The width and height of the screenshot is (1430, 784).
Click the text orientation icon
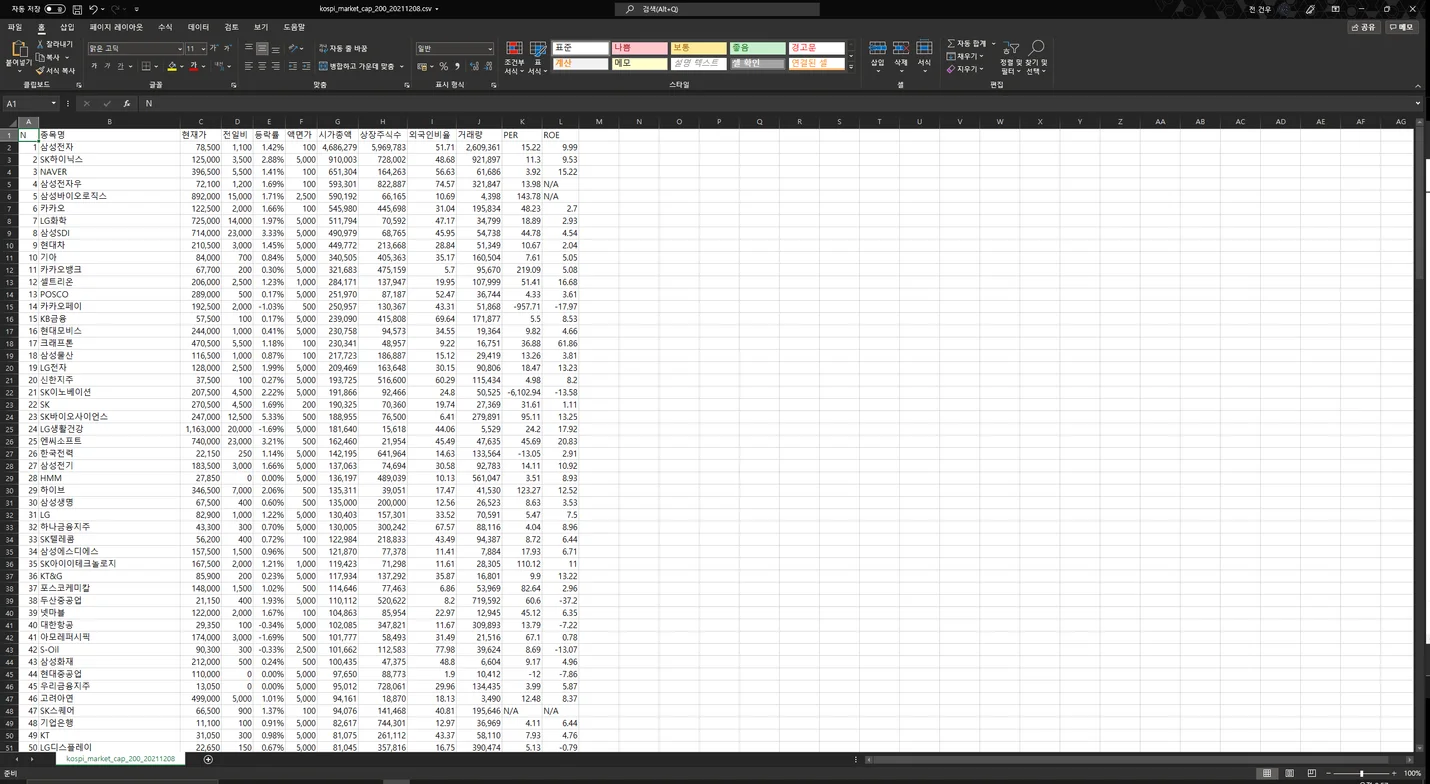[x=294, y=48]
